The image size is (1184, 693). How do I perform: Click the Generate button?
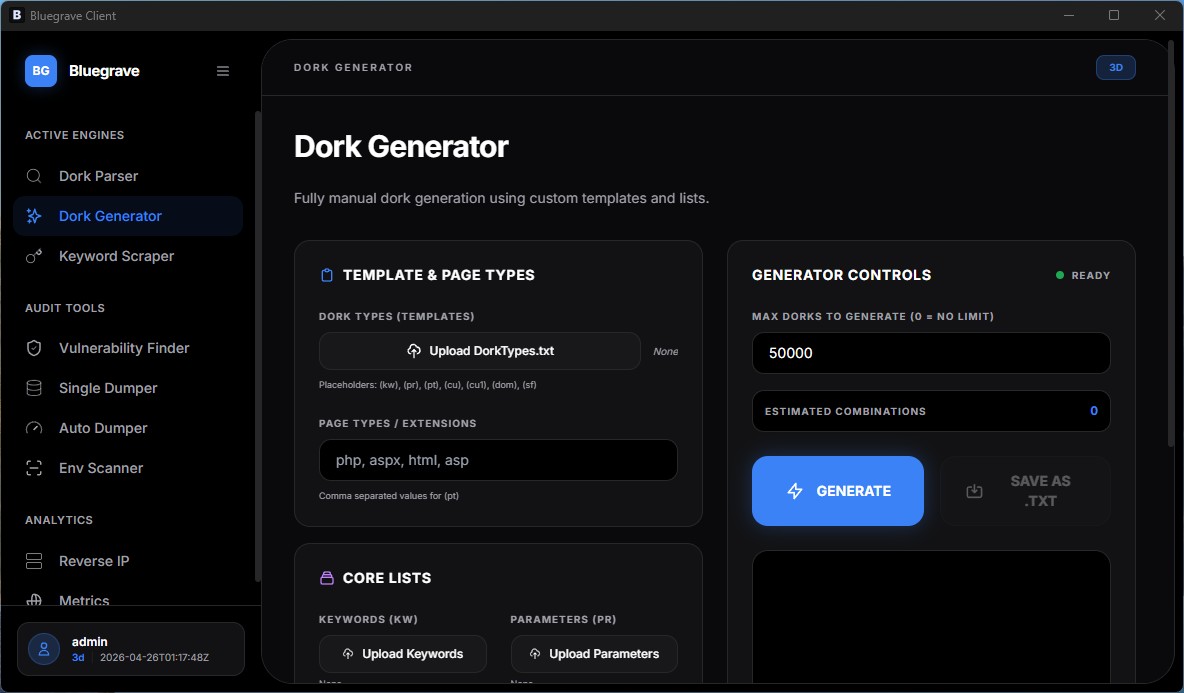[x=837, y=491]
